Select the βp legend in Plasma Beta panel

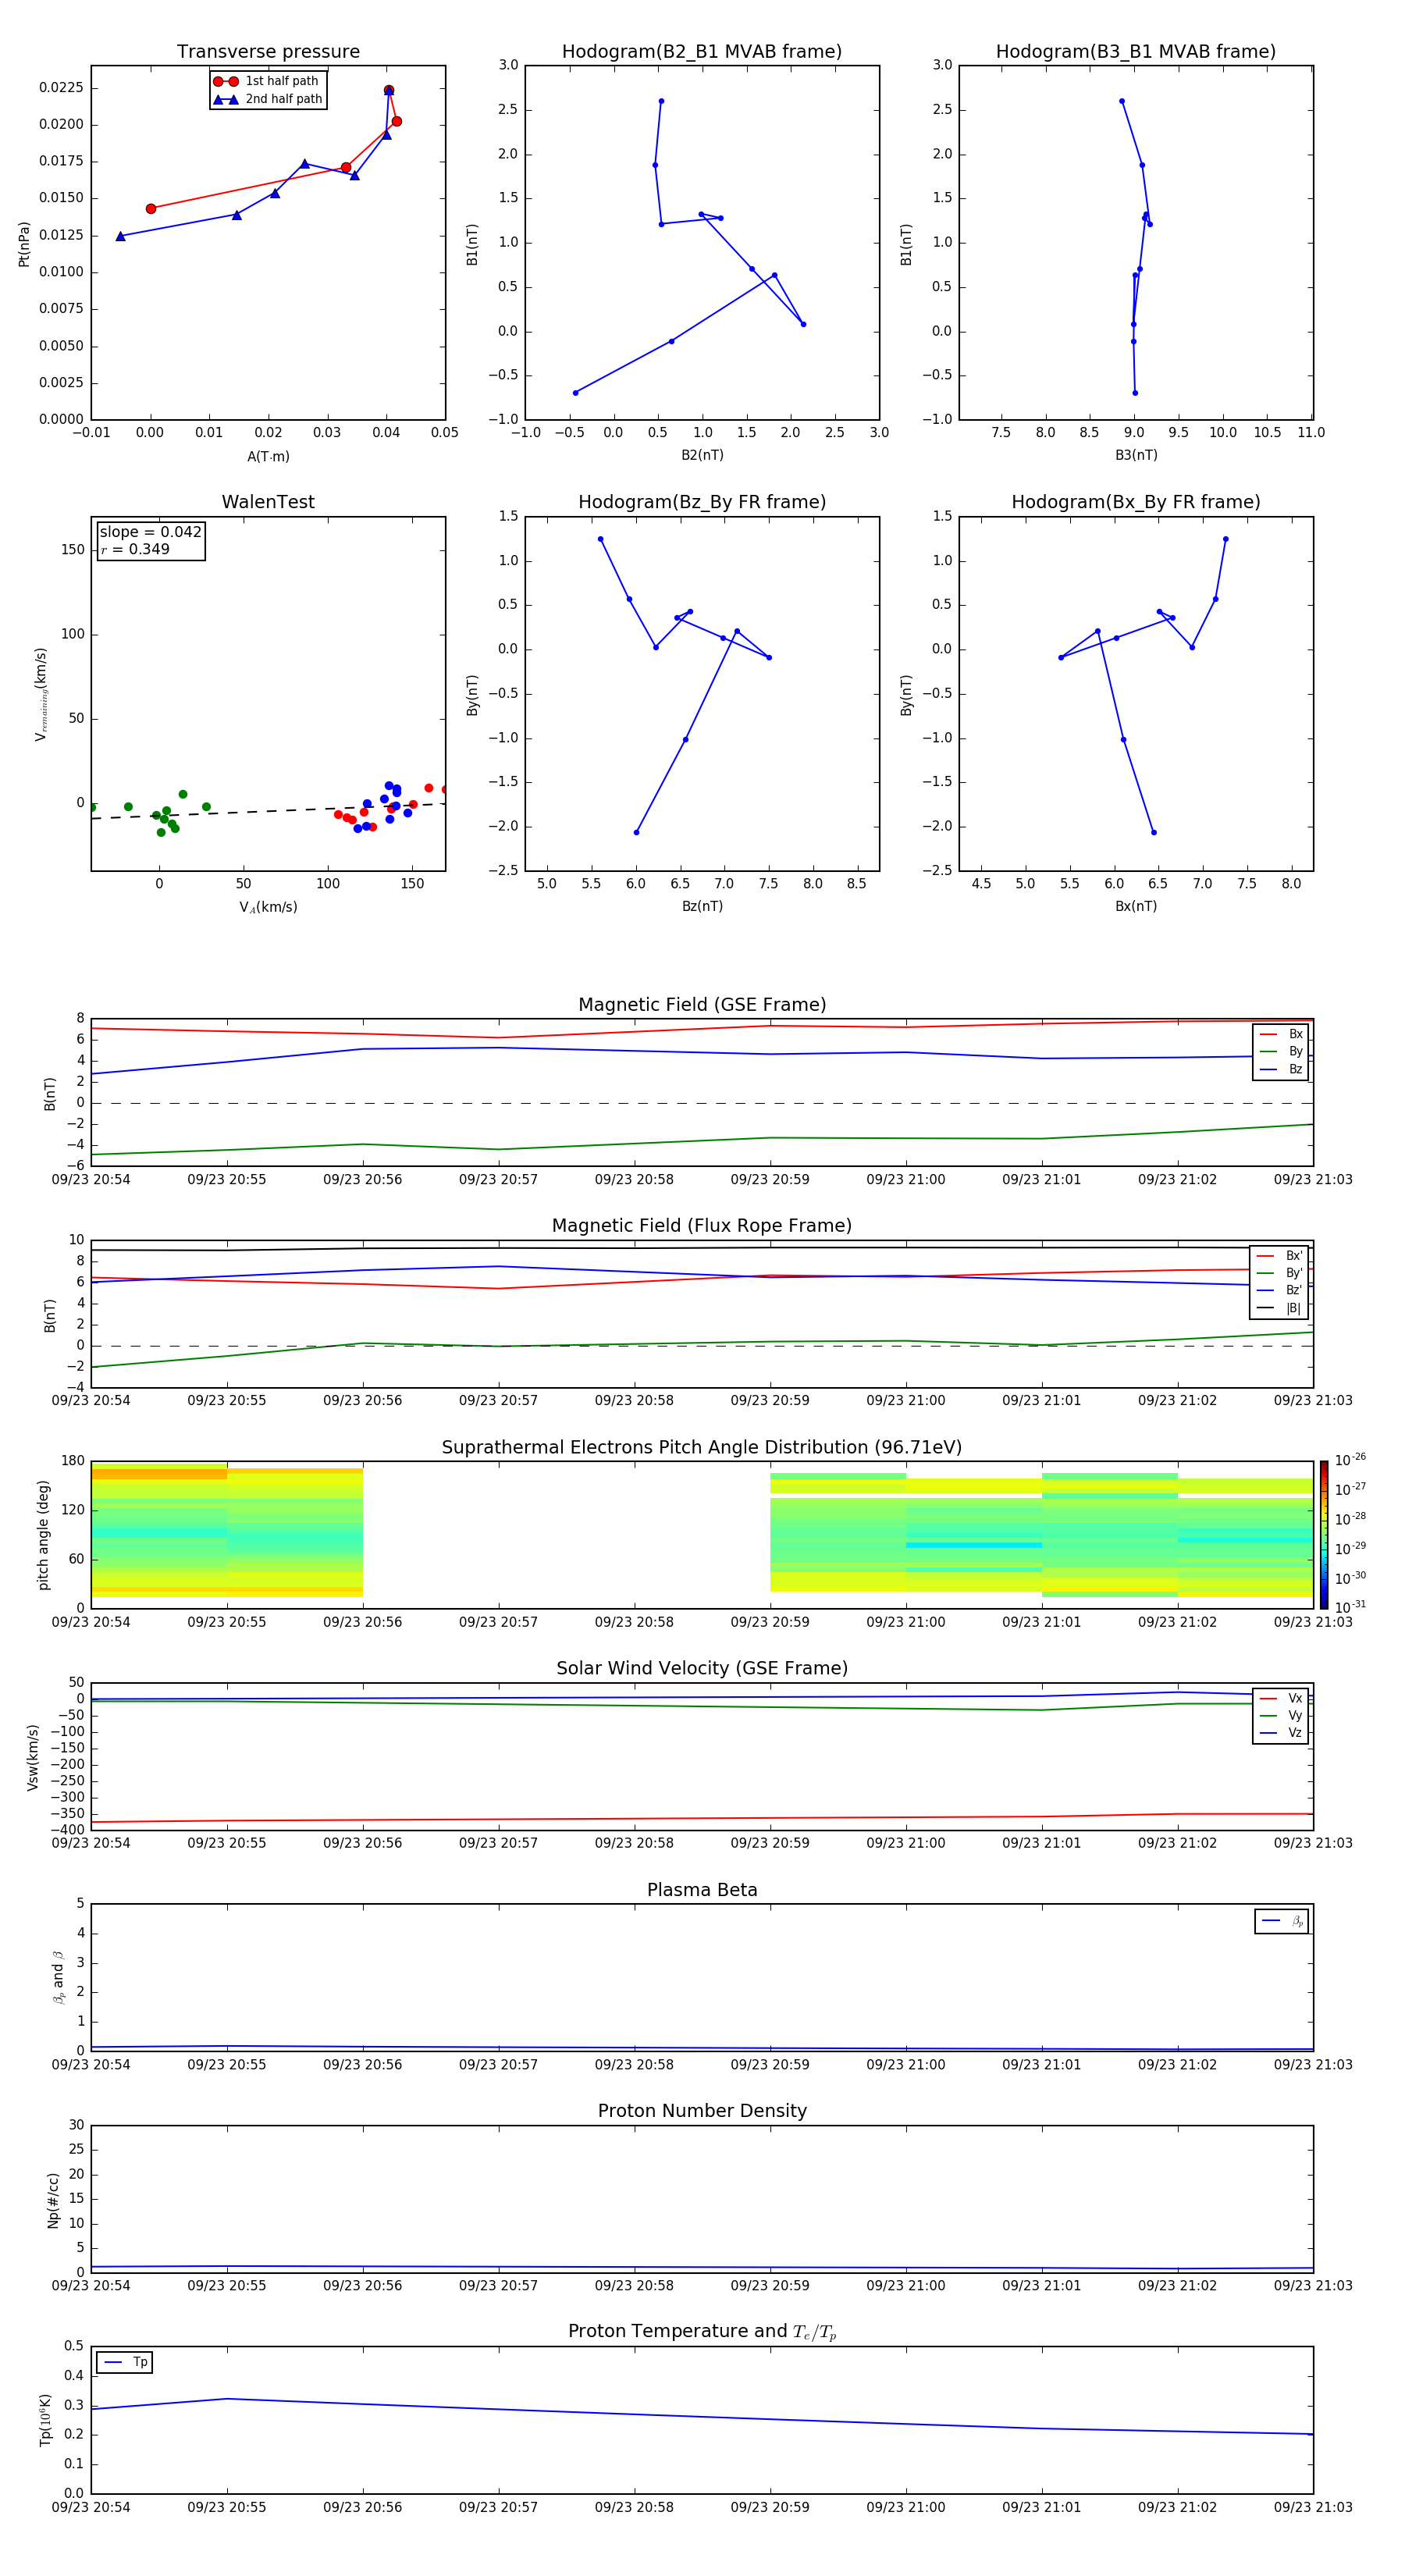click(x=1282, y=1921)
